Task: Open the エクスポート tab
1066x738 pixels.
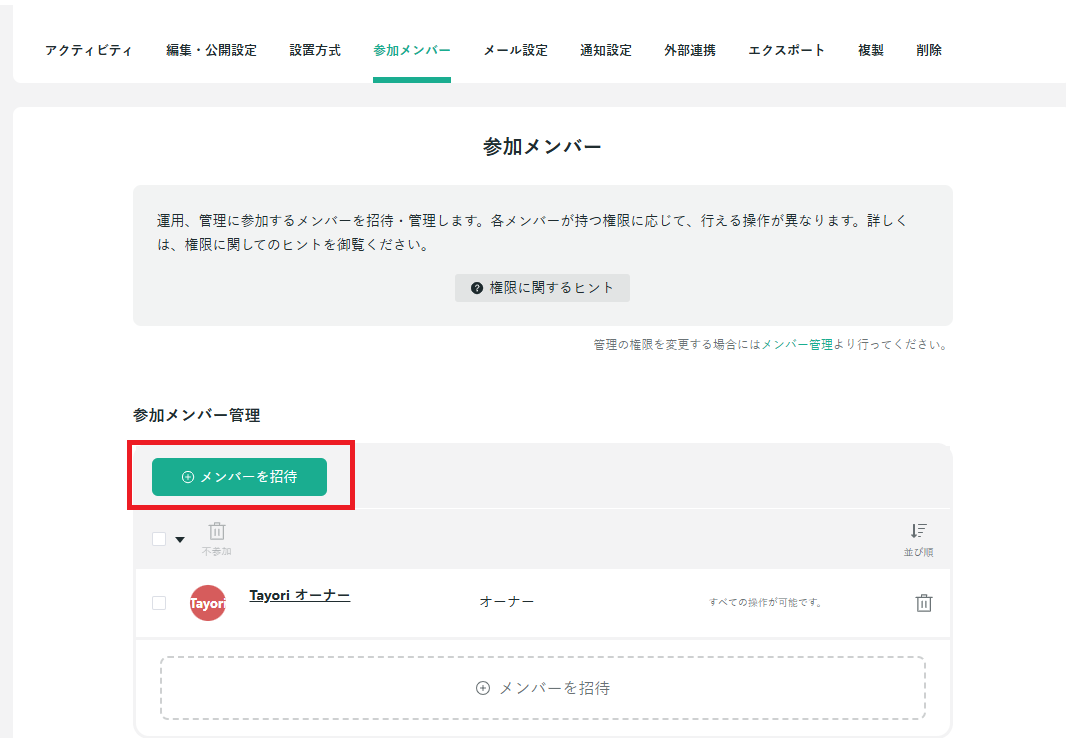Action: pos(786,48)
